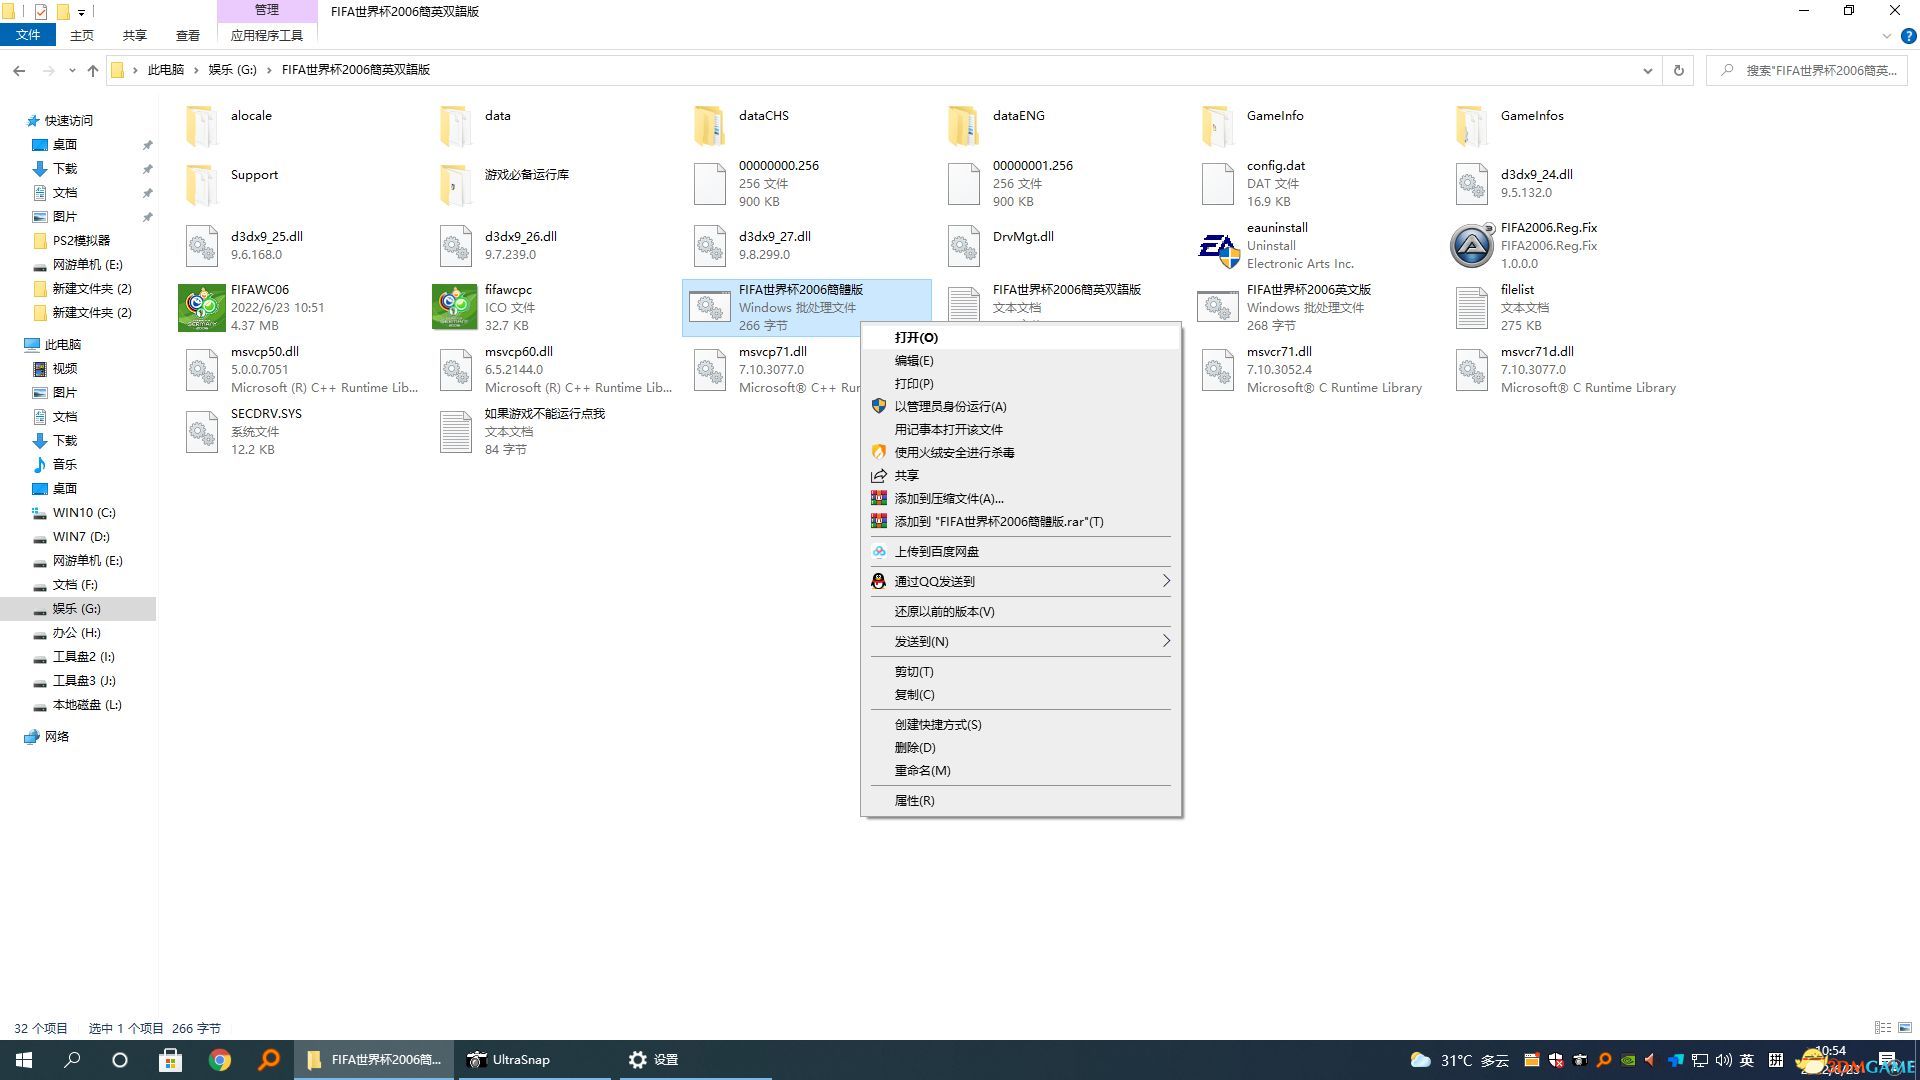This screenshot has height=1080, width=1920.
Task: Open the 应用程序工具 ribbon tab
Action: [x=267, y=35]
